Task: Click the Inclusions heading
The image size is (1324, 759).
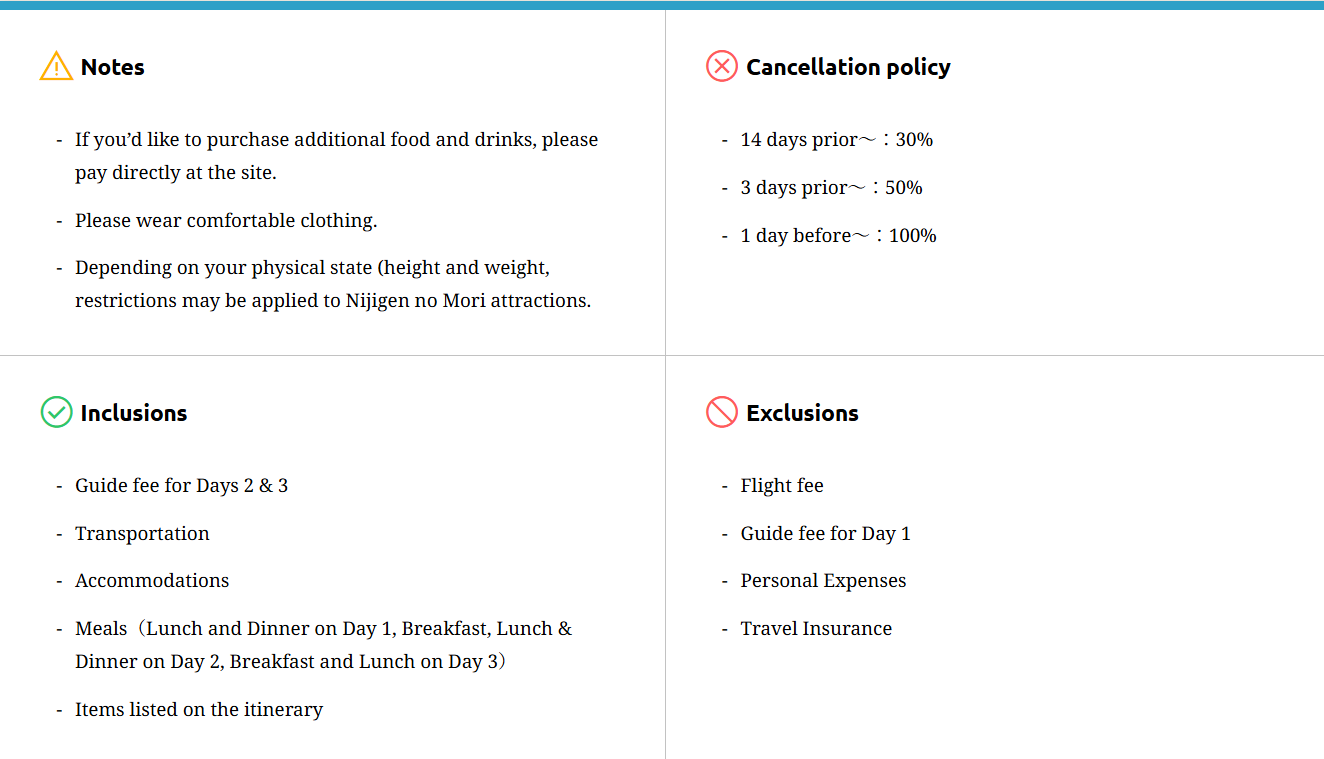Action: 133,413
